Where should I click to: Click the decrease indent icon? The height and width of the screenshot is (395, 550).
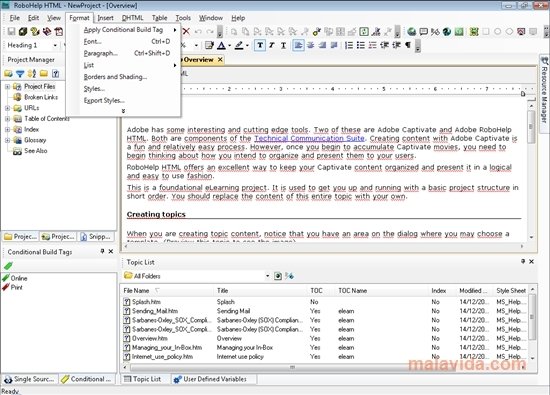384,45
